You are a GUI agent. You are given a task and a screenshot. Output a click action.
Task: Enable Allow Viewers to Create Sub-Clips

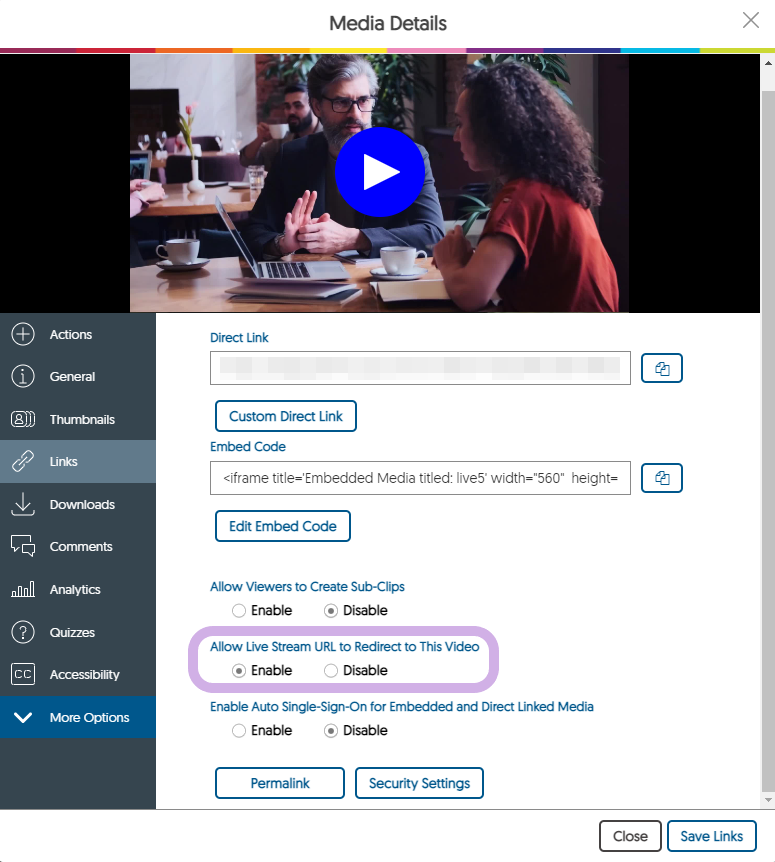tap(238, 611)
